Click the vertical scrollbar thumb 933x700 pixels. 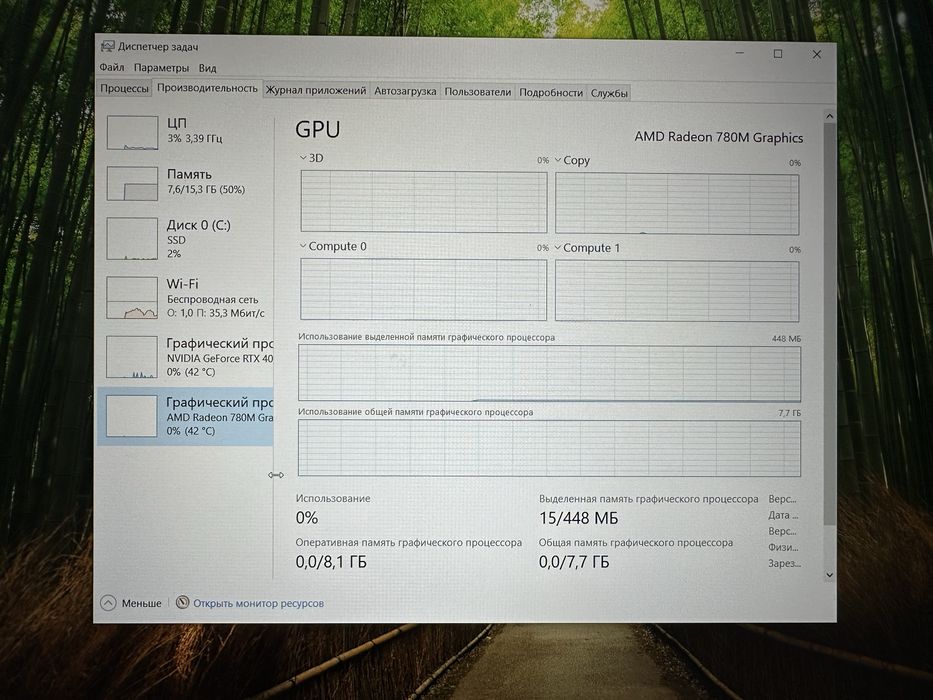coord(829,324)
